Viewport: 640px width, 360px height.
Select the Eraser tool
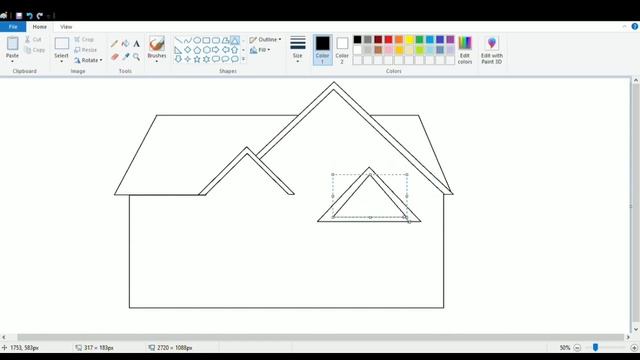114,57
